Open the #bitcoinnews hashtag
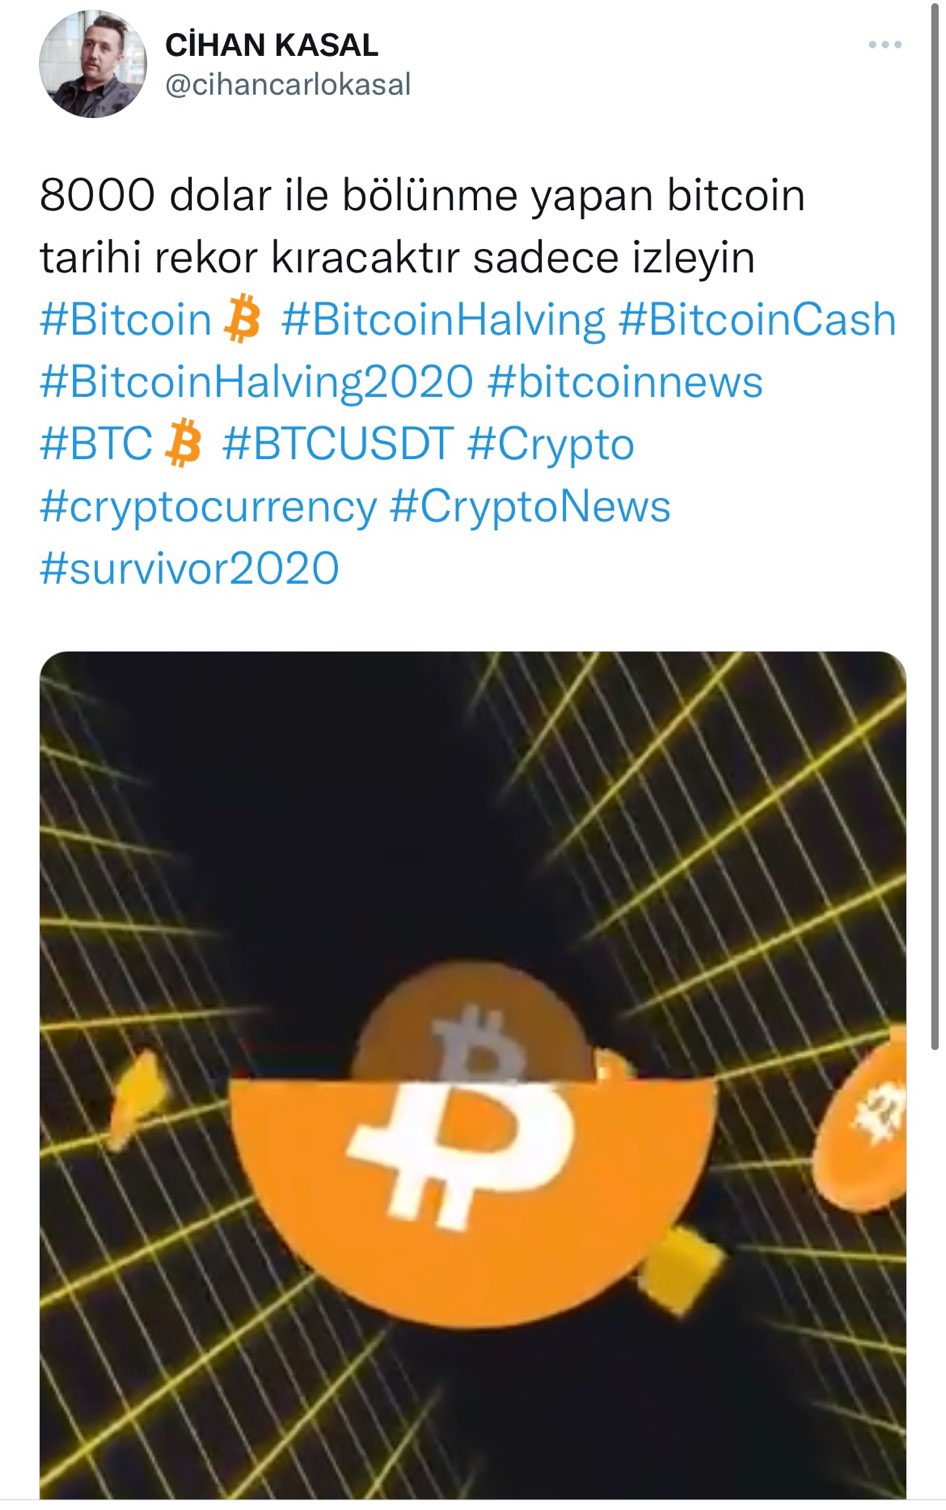 click(x=625, y=382)
